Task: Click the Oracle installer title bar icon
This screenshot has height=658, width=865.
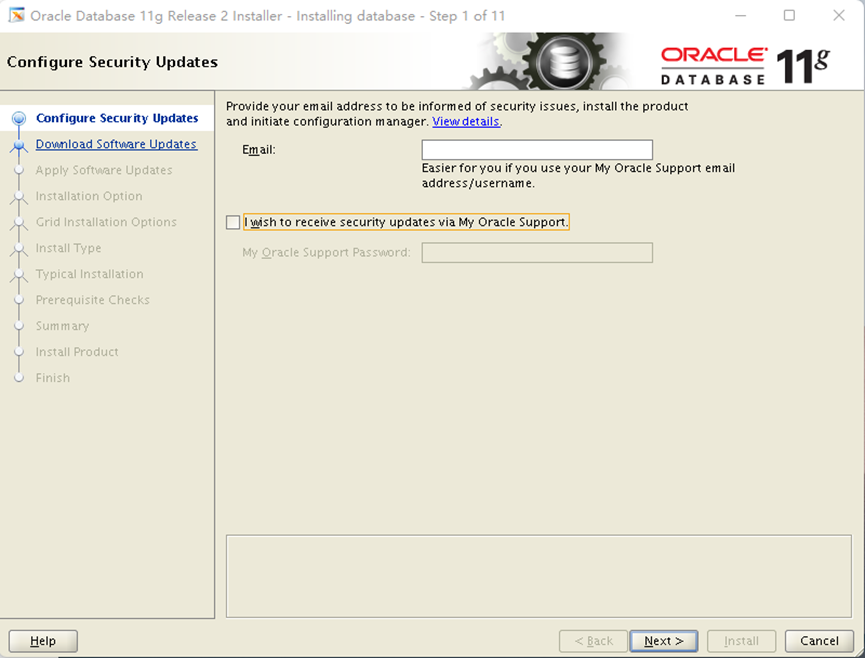Action: (17, 15)
